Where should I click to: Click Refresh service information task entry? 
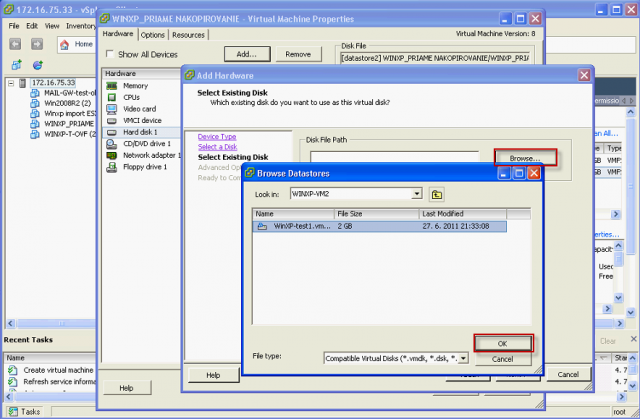[x=59, y=381]
